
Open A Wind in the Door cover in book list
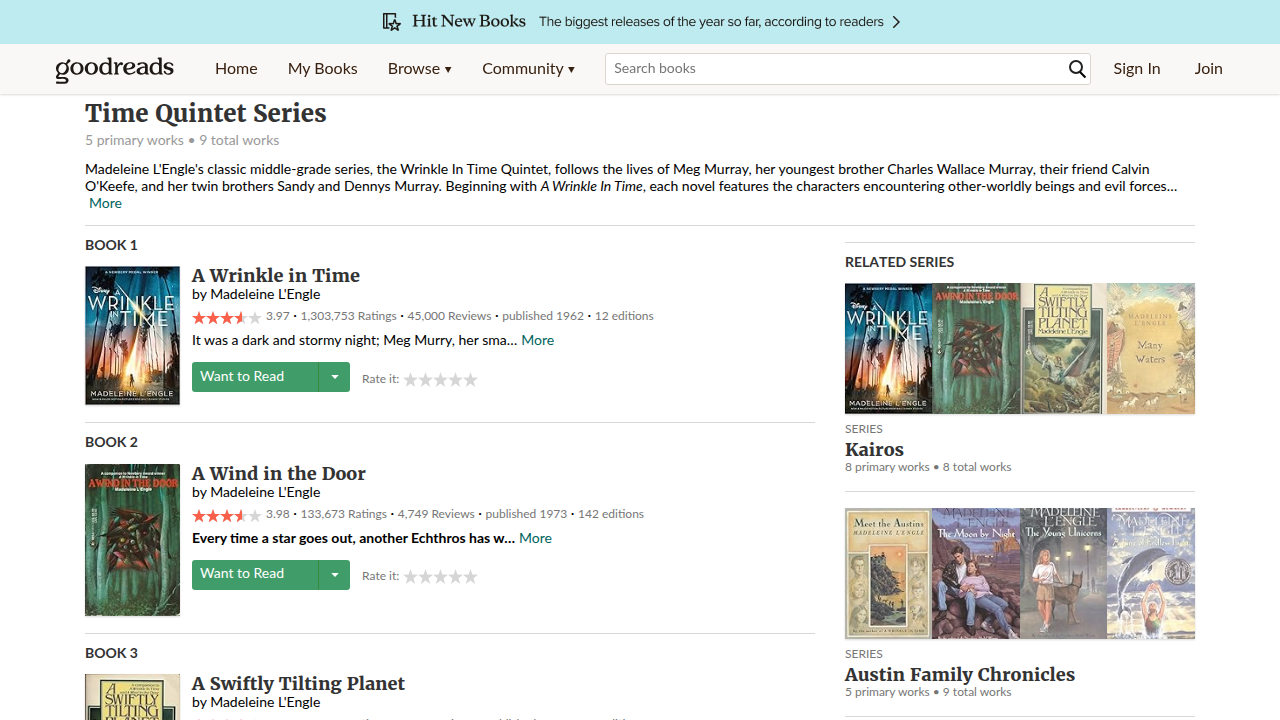132,540
